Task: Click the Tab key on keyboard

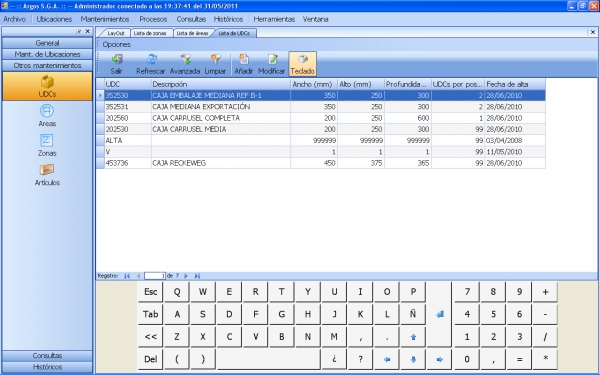Action: tap(150, 314)
